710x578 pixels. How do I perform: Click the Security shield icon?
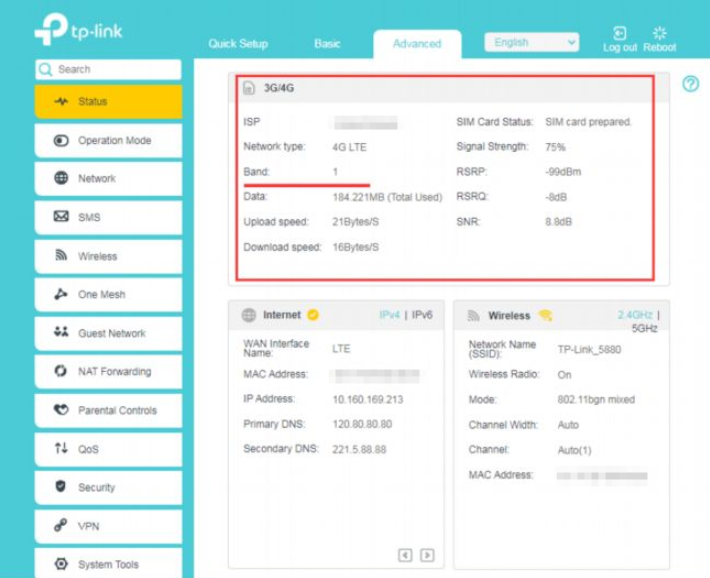coord(61,486)
